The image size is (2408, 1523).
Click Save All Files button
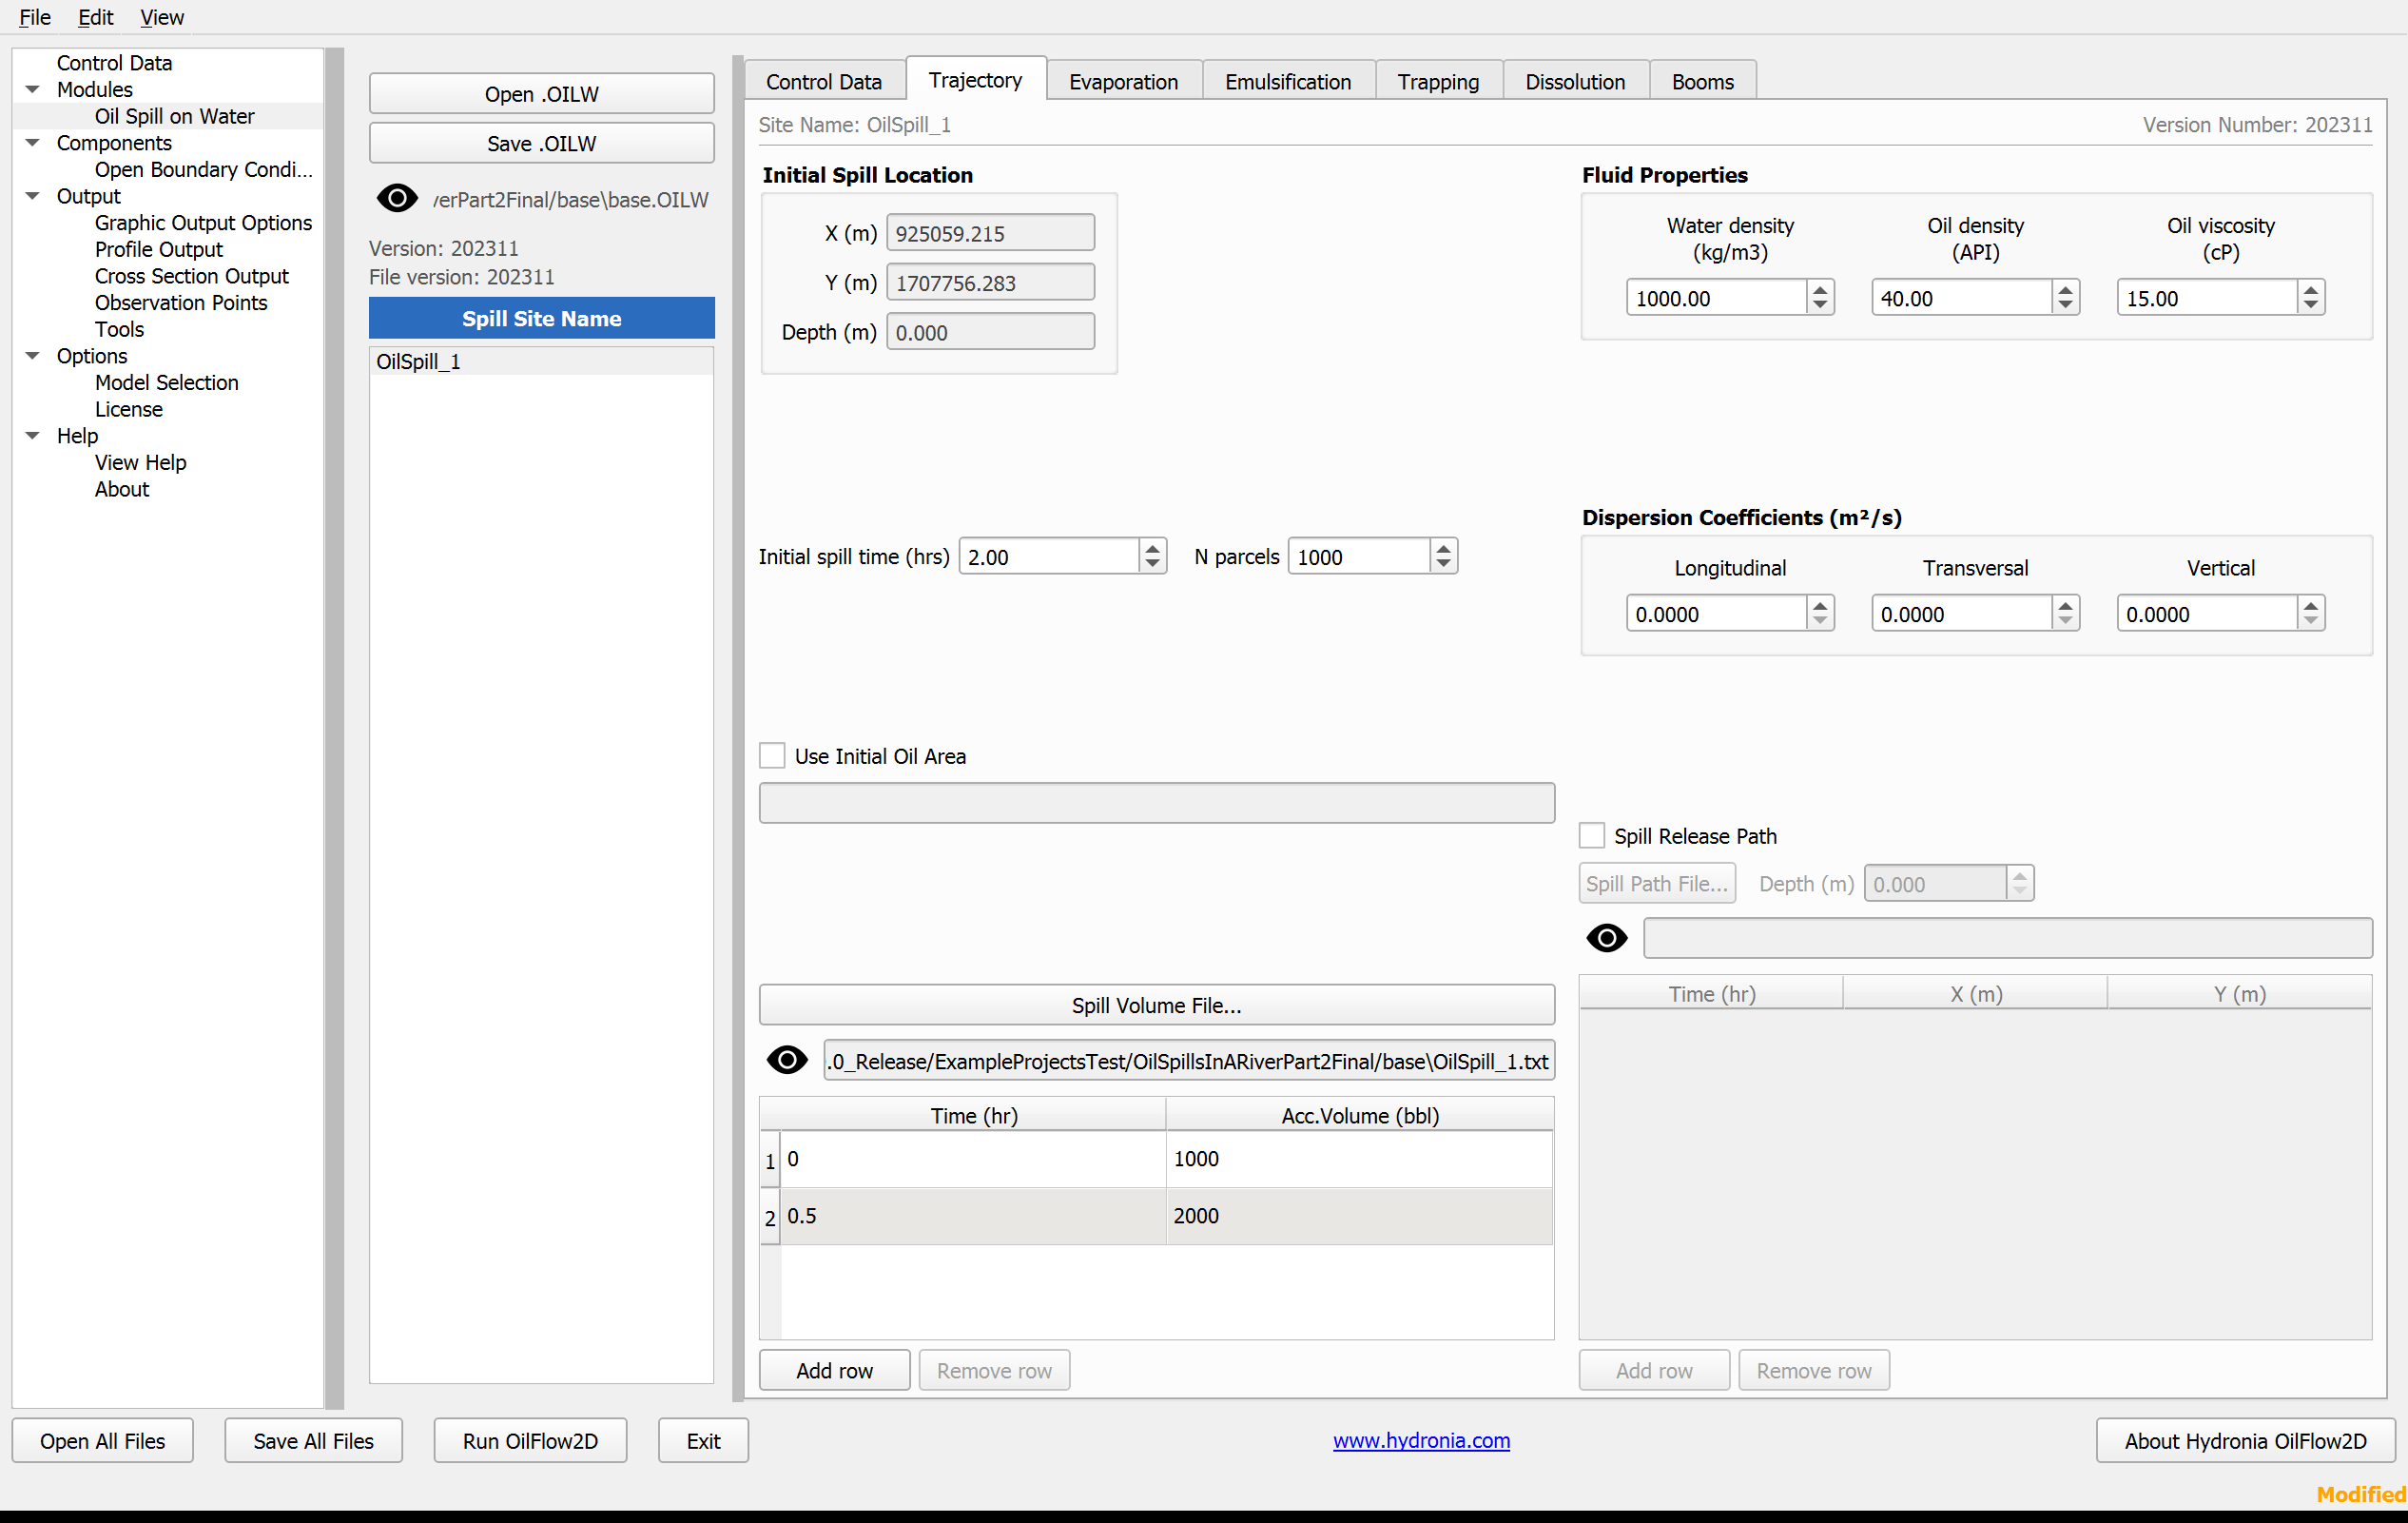tap(313, 1440)
